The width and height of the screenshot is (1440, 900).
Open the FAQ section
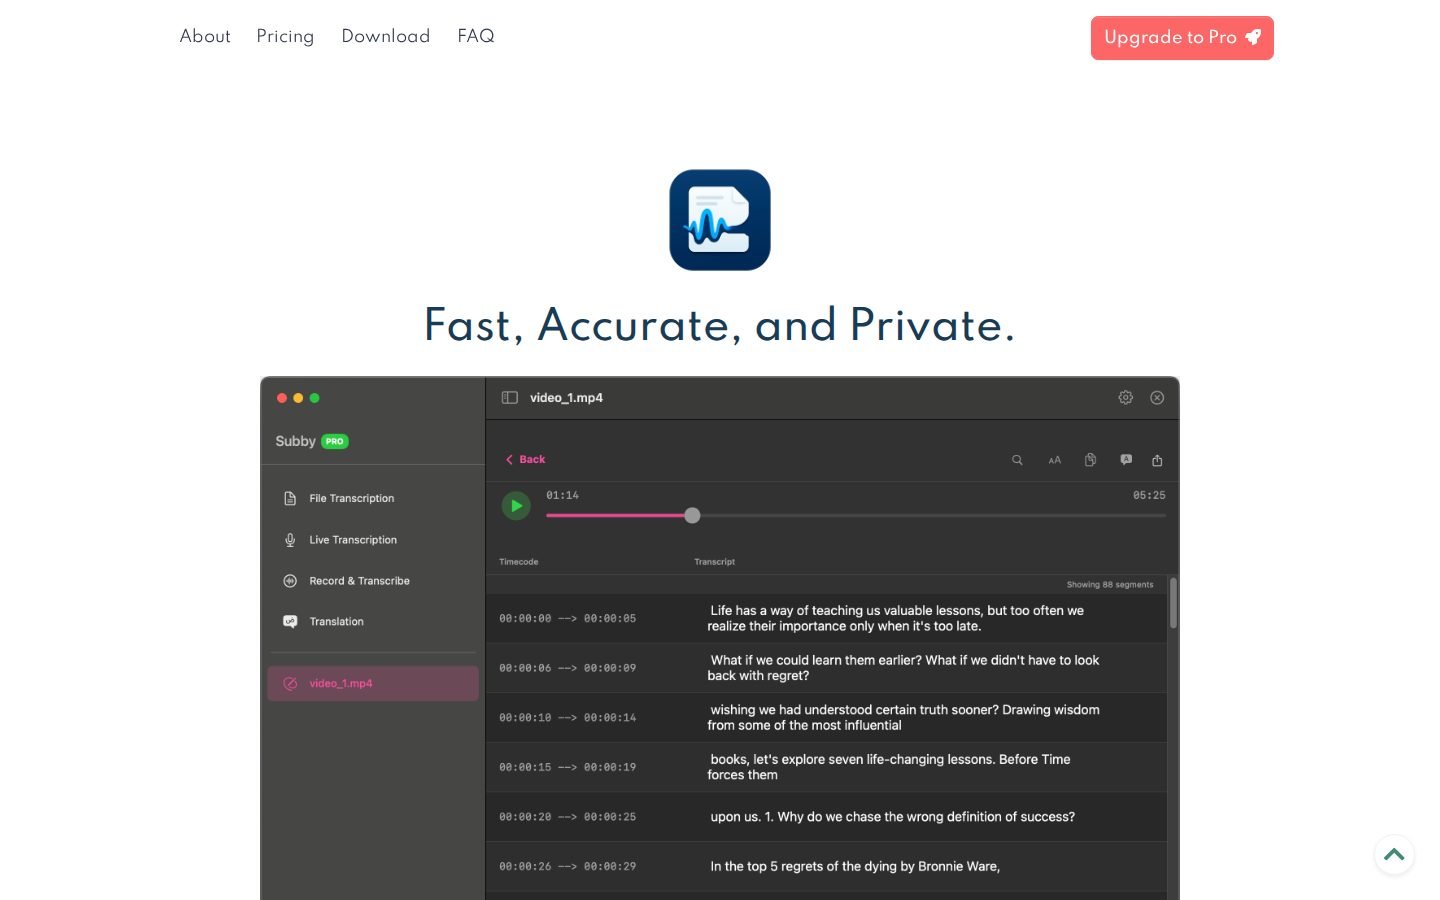pyautogui.click(x=476, y=36)
